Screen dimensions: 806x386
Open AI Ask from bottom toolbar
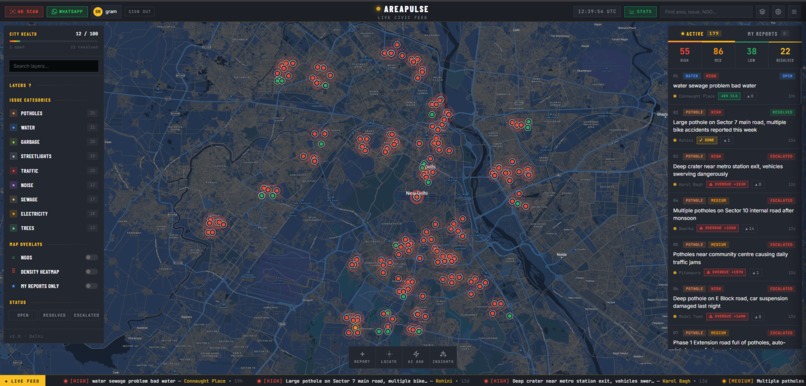416,357
